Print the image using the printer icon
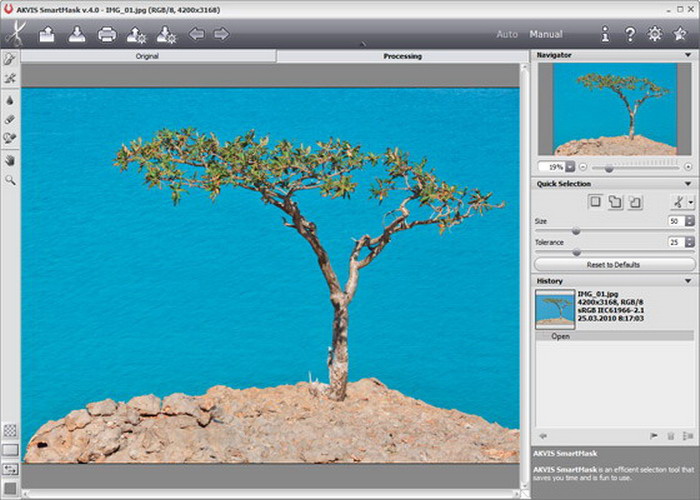This screenshot has height=500, width=700. tap(106, 34)
